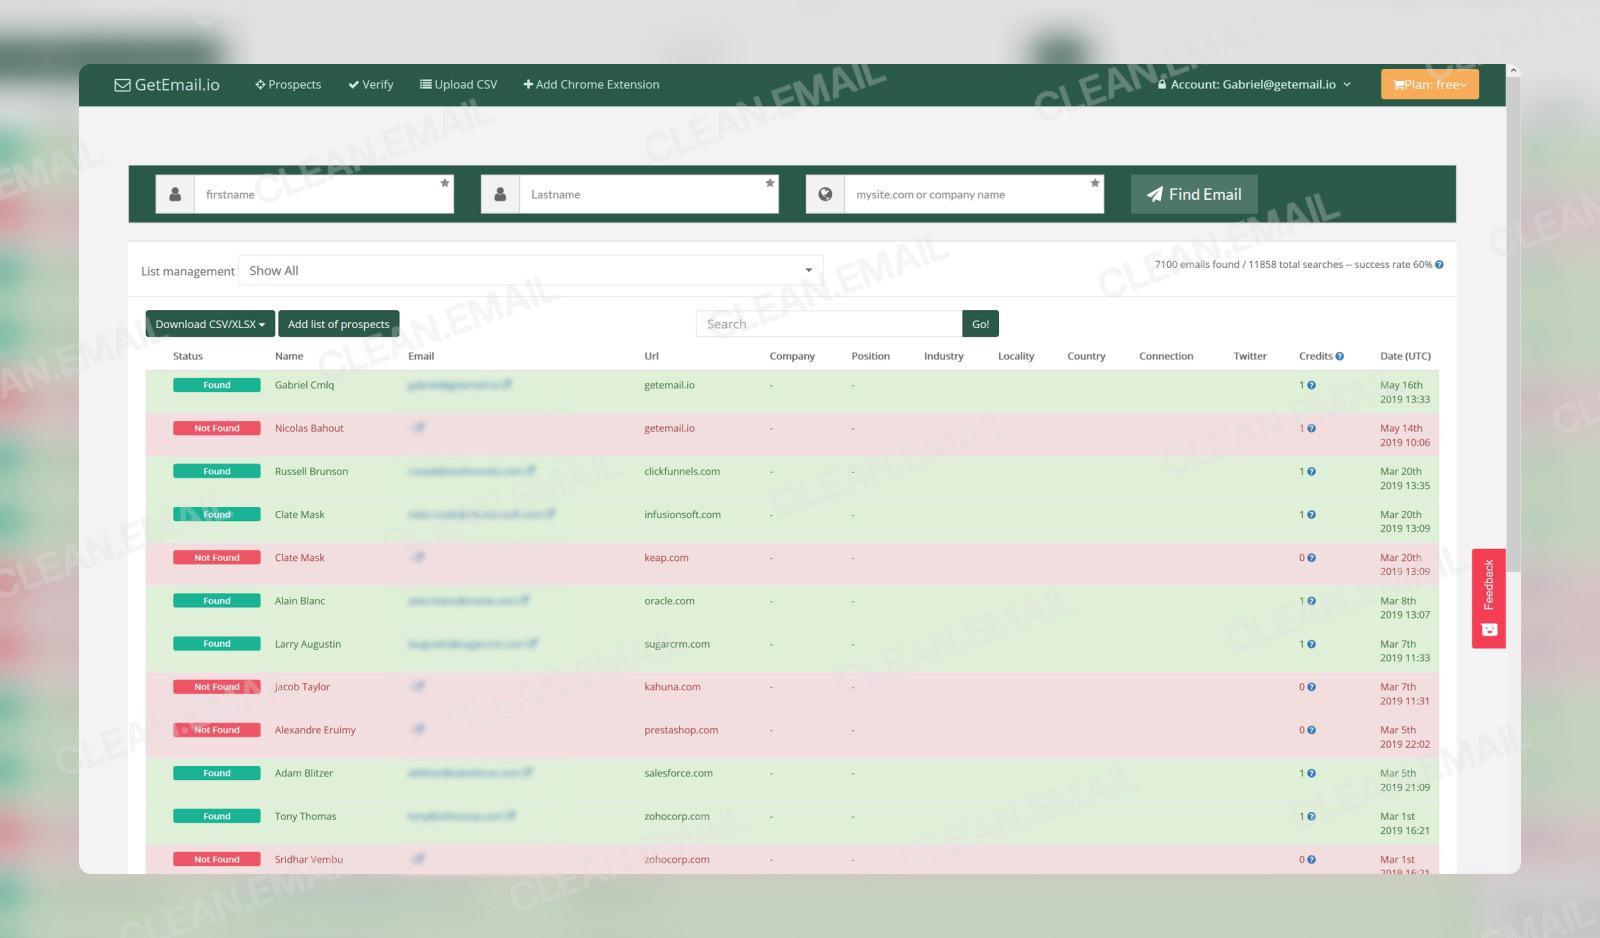Expand the Download CSV/XLSX dropdown
This screenshot has height=938, width=1600.
point(210,323)
